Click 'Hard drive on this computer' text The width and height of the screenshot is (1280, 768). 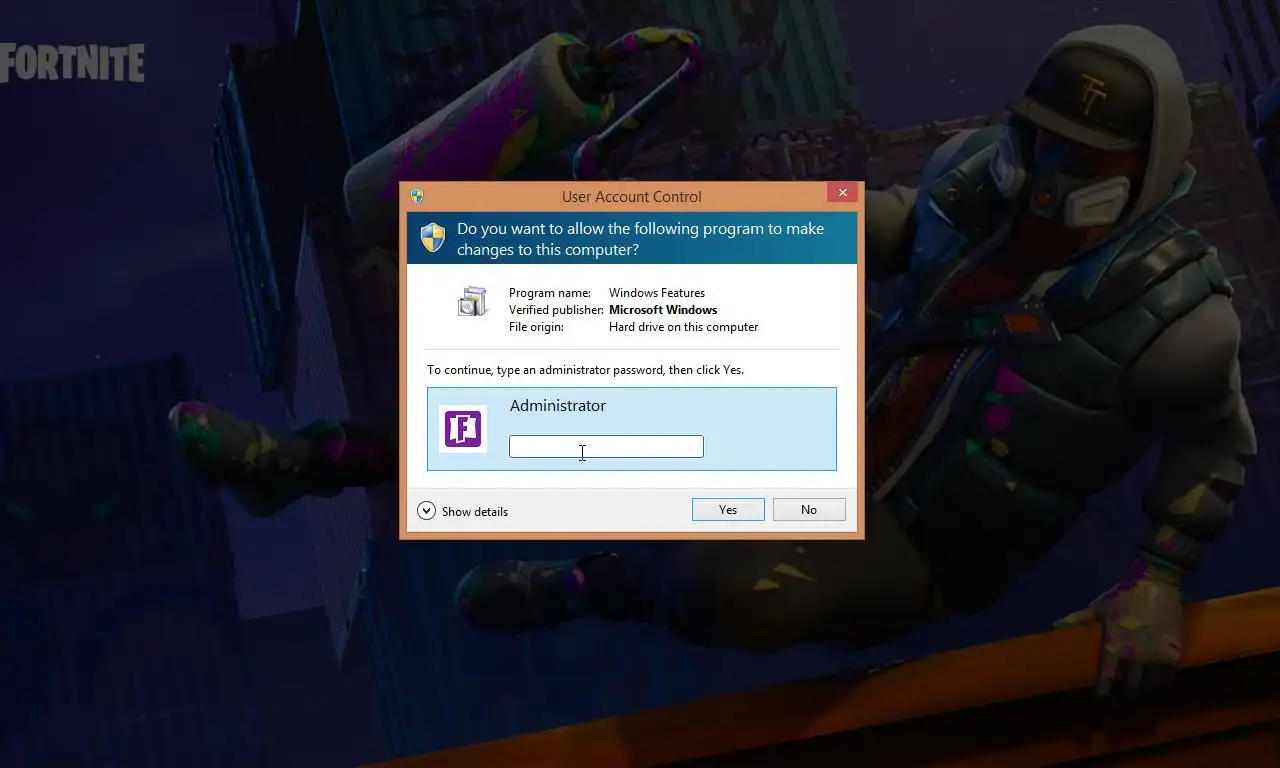pyautogui.click(x=683, y=327)
